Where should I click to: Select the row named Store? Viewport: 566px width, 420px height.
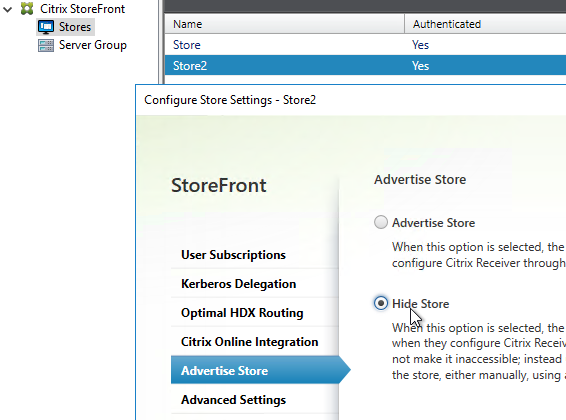(x=365, y=45)
